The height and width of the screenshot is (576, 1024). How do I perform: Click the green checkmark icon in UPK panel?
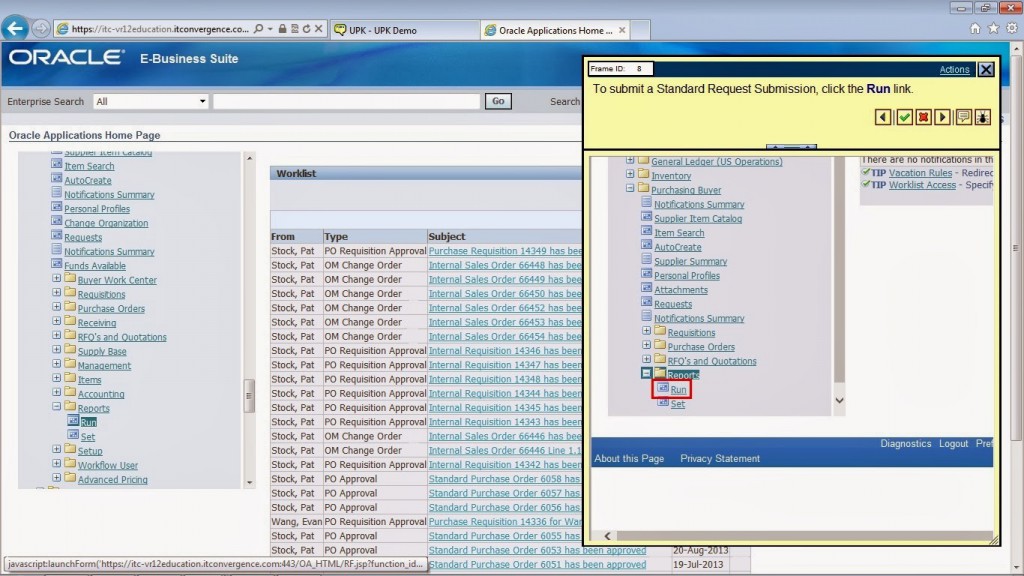click(x=904, y=117)
